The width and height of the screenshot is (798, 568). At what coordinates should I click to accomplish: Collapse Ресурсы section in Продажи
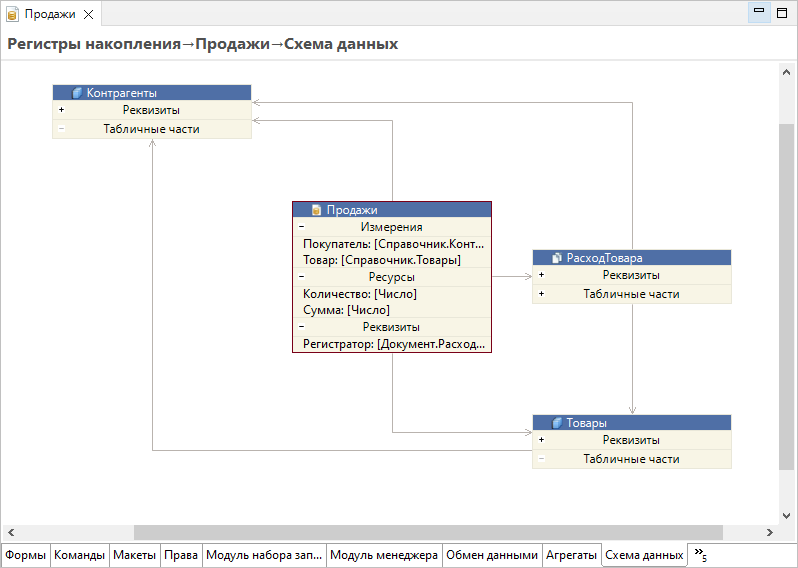pyautogui.click(x=301, y=277)
